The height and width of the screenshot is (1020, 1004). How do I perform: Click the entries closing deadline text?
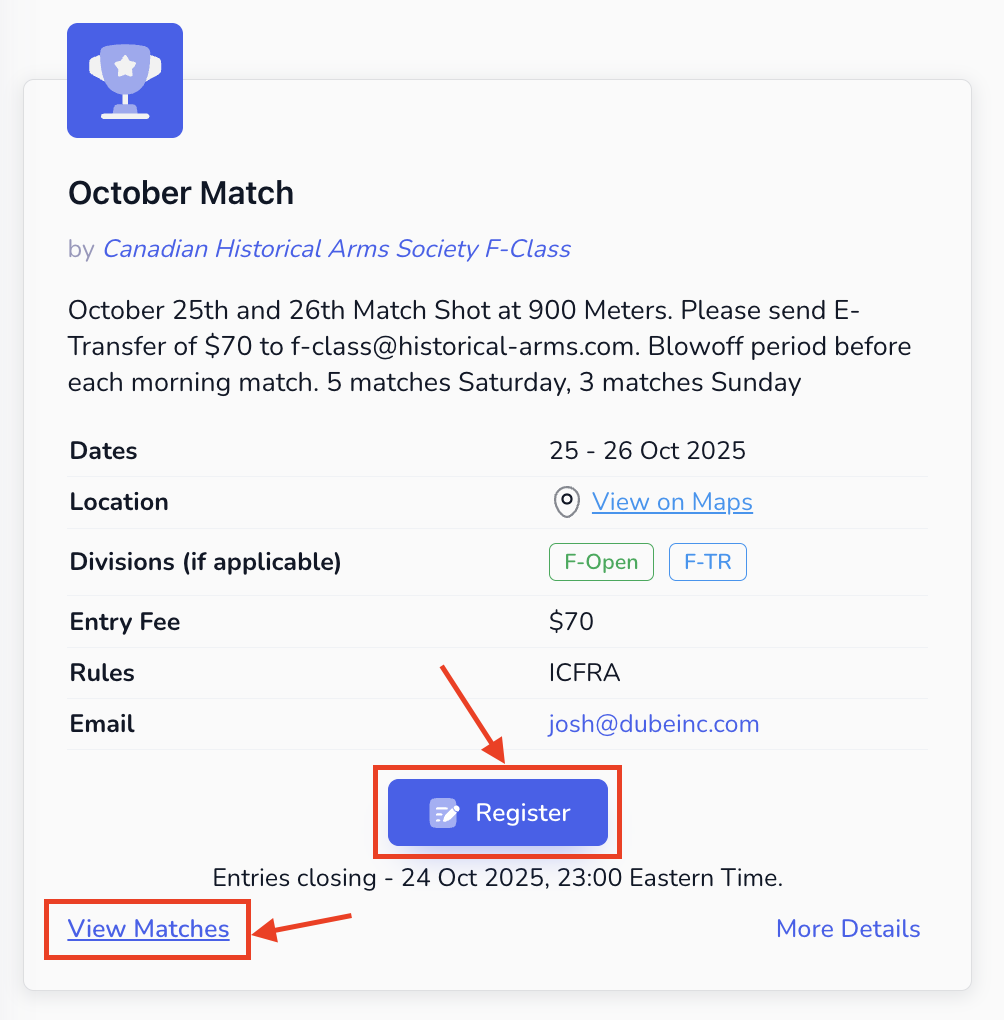tap(497, 879)
